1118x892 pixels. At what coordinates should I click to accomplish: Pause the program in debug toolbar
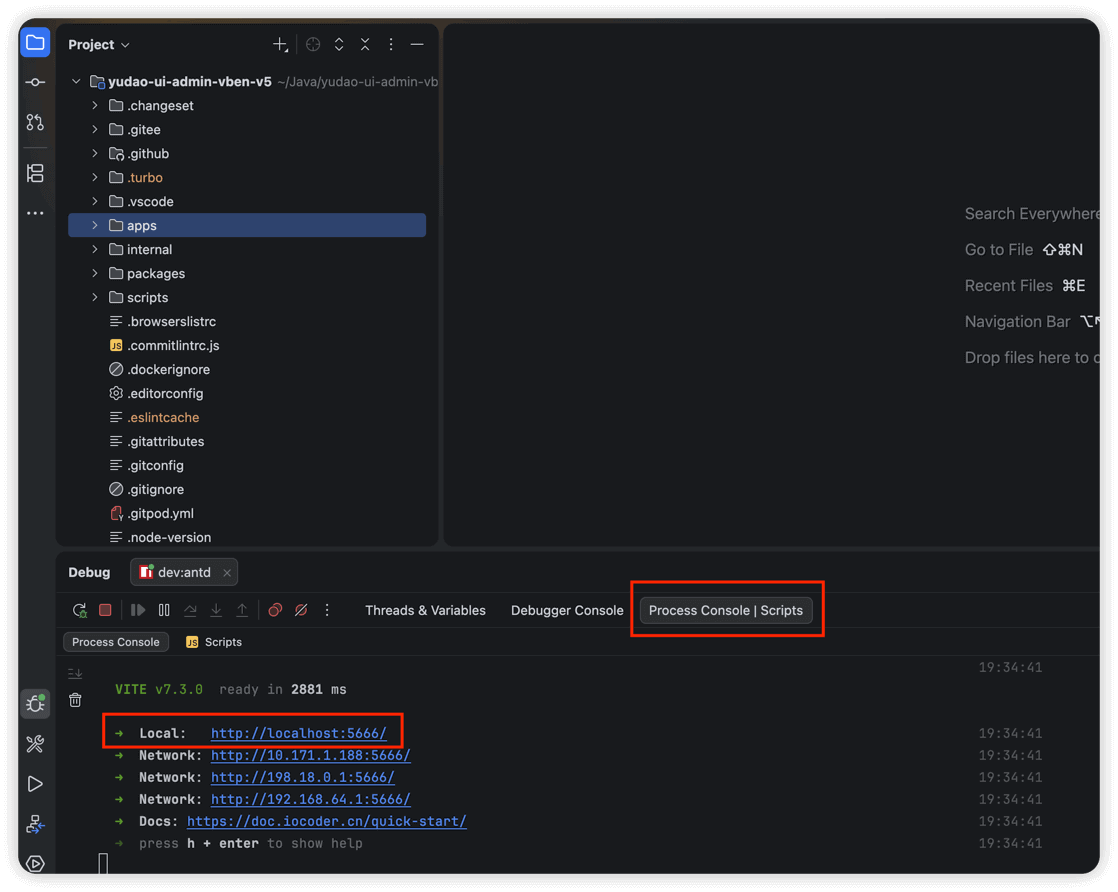pos(164,610)
